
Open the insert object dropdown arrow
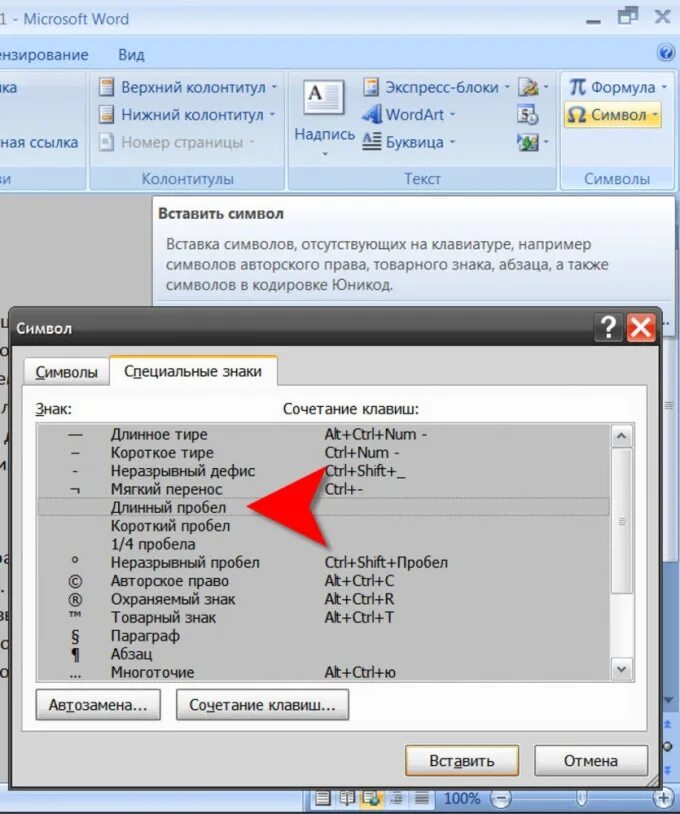click(x=546, y=142)
